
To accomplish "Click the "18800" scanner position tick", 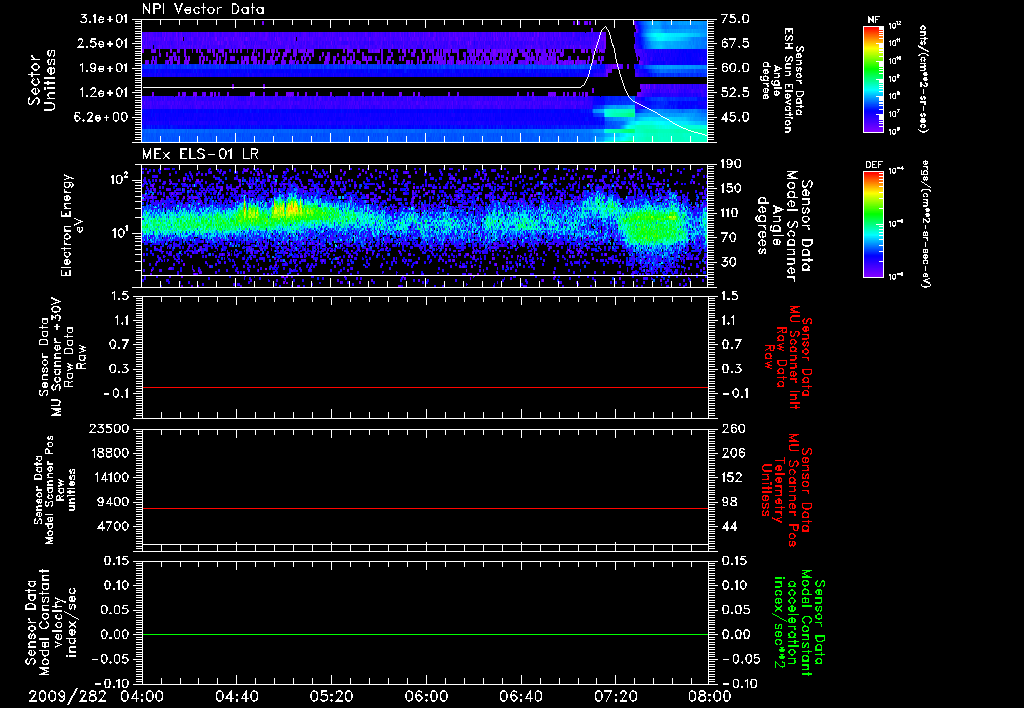I will pos(112,453).
